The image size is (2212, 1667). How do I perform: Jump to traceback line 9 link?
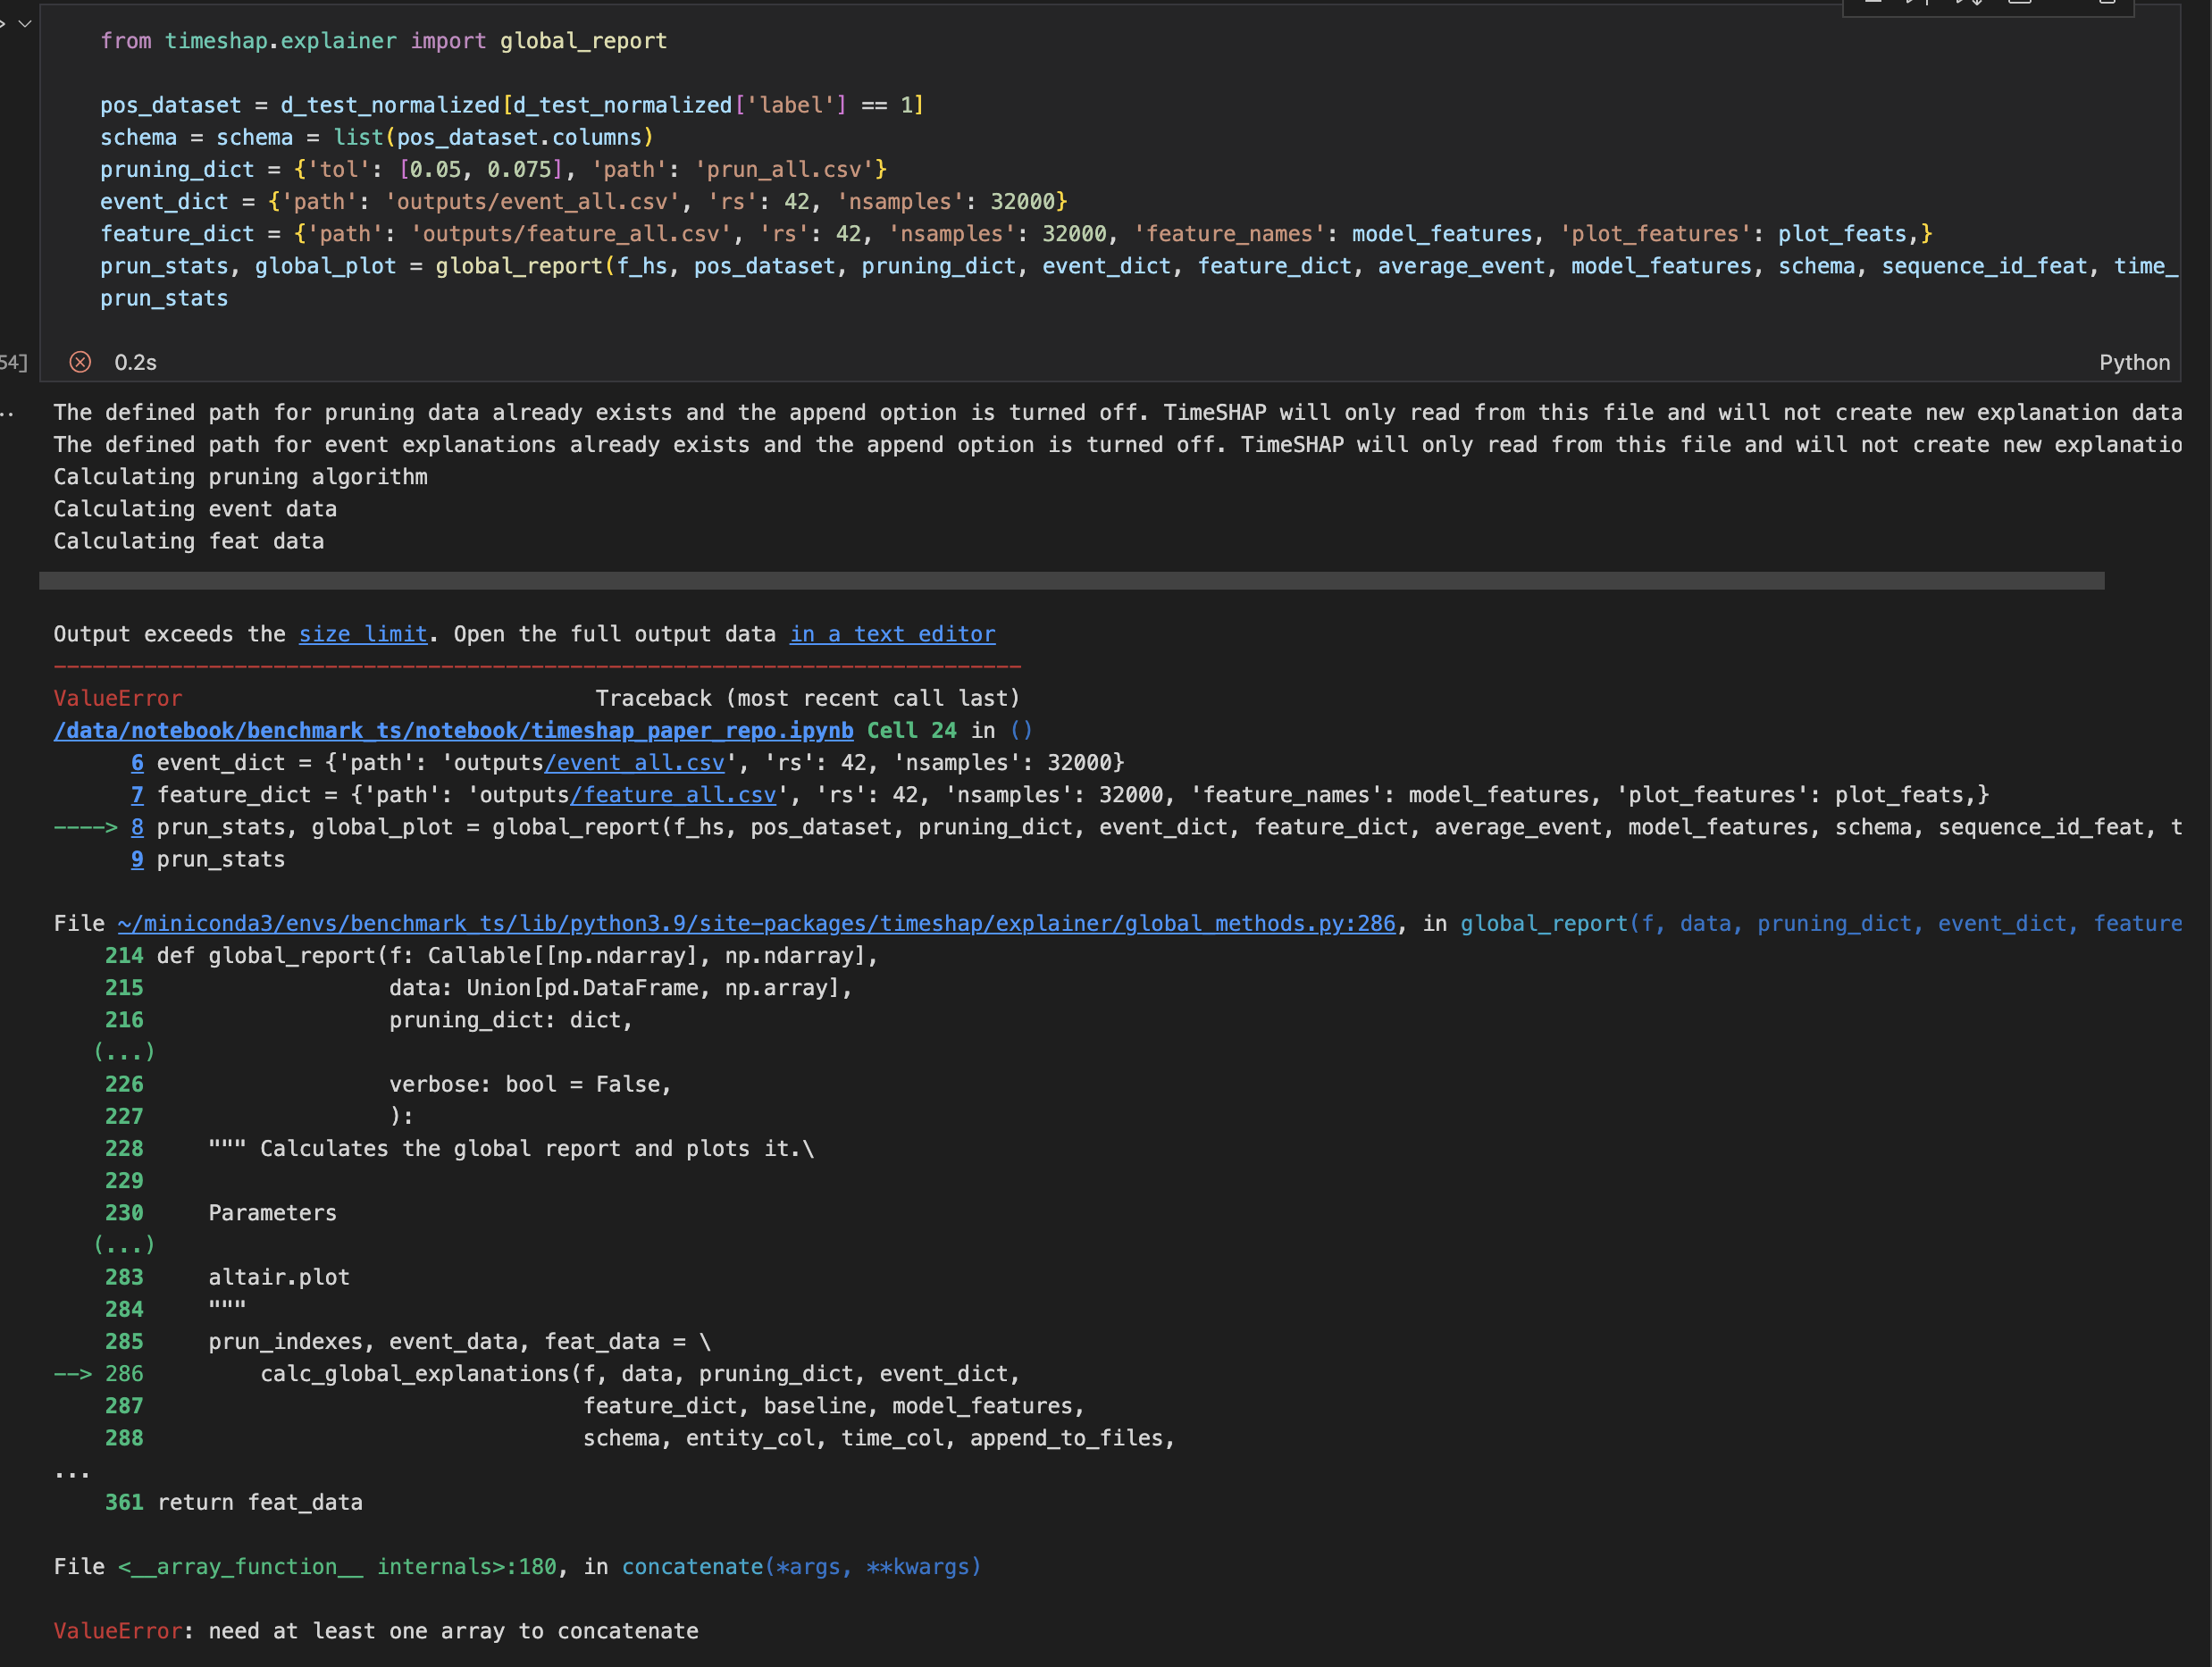(137, 859)
